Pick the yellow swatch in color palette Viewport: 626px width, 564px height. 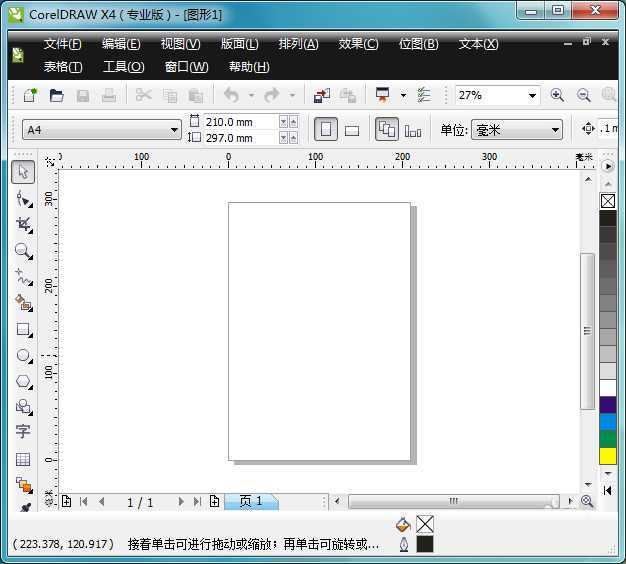608,456
